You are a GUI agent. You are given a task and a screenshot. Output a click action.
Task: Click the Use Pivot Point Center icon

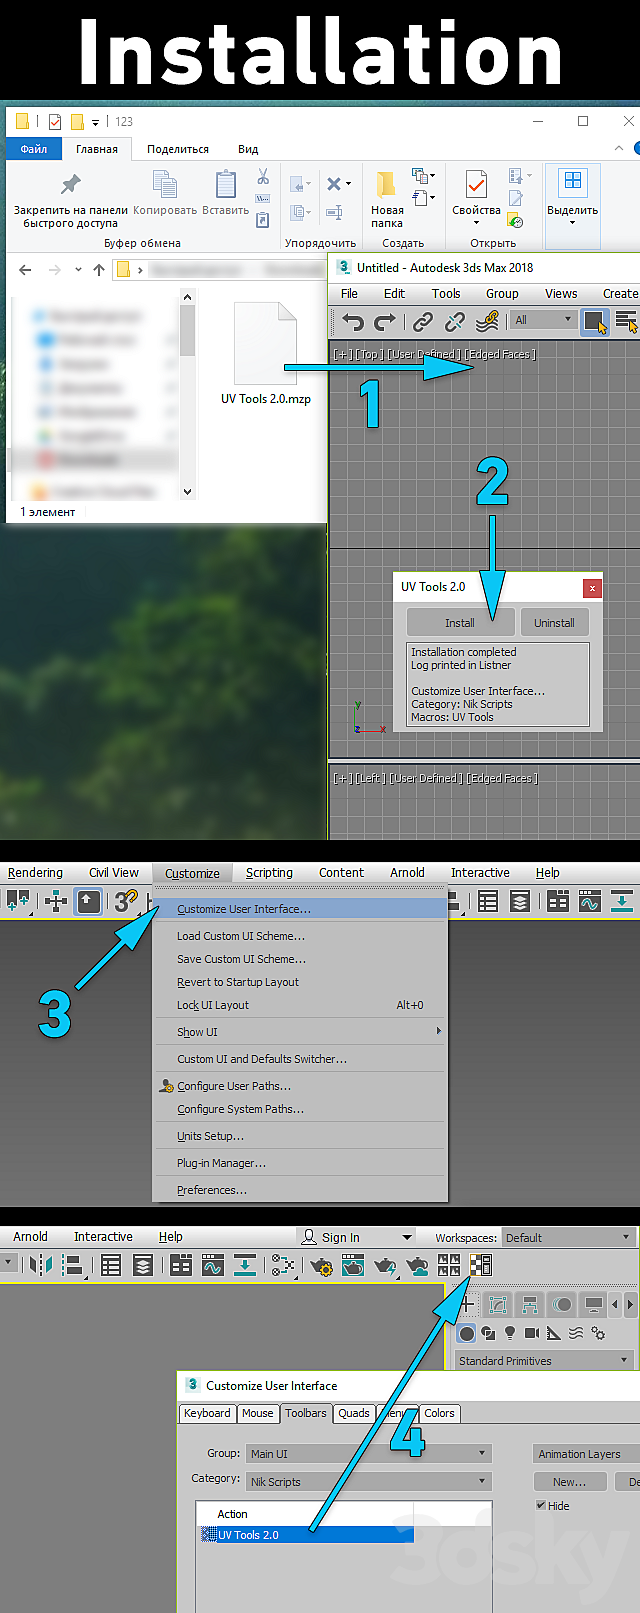[17, 901]
